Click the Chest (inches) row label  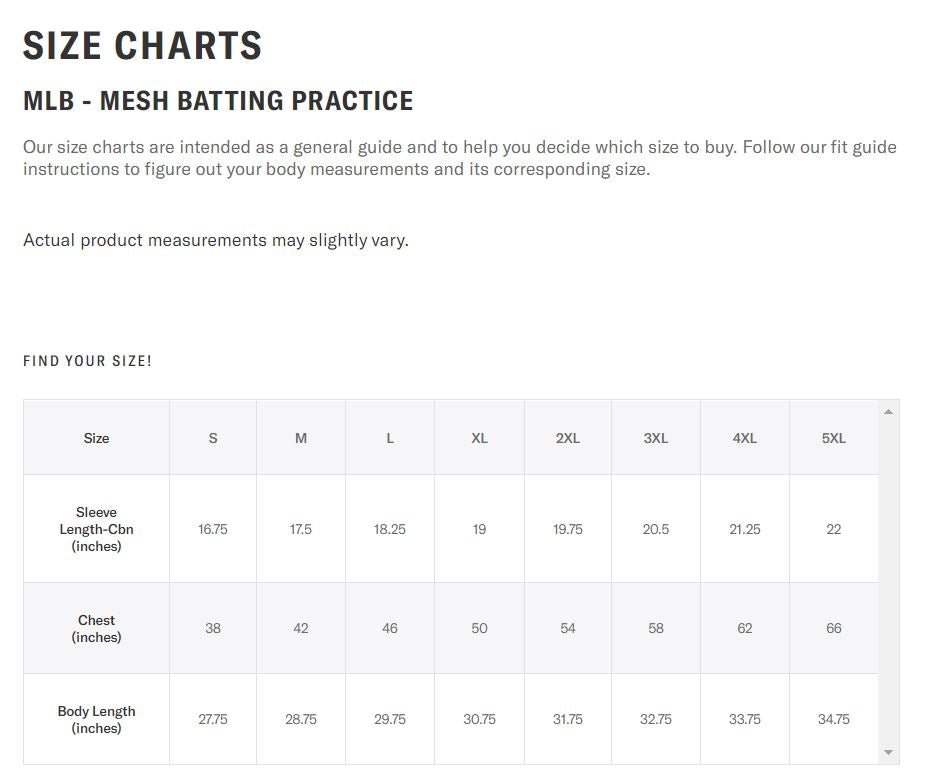tap(97, 628)
